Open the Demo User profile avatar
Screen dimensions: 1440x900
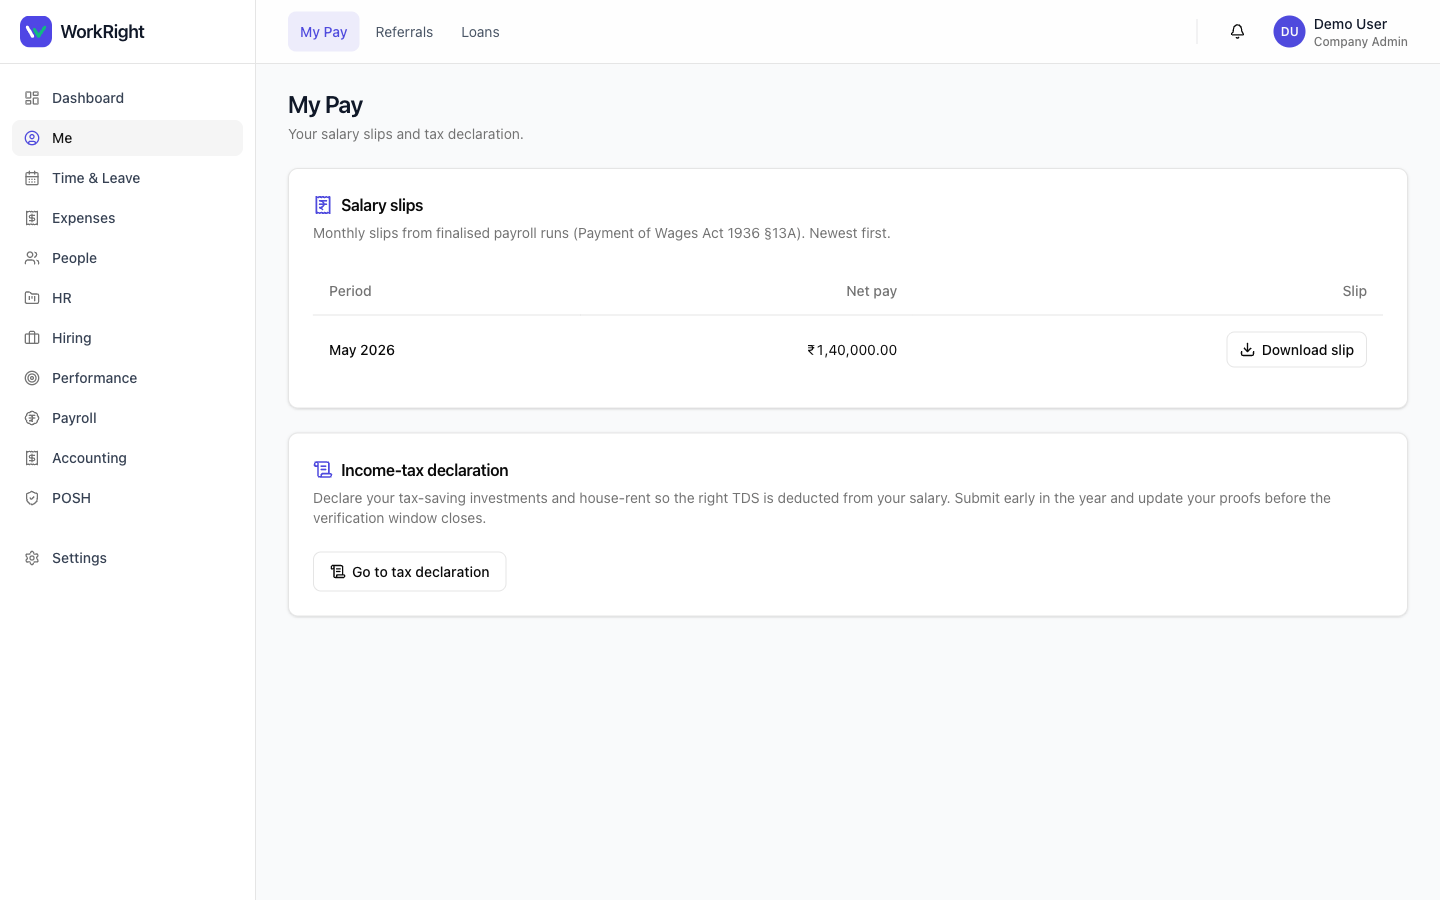1289,32
